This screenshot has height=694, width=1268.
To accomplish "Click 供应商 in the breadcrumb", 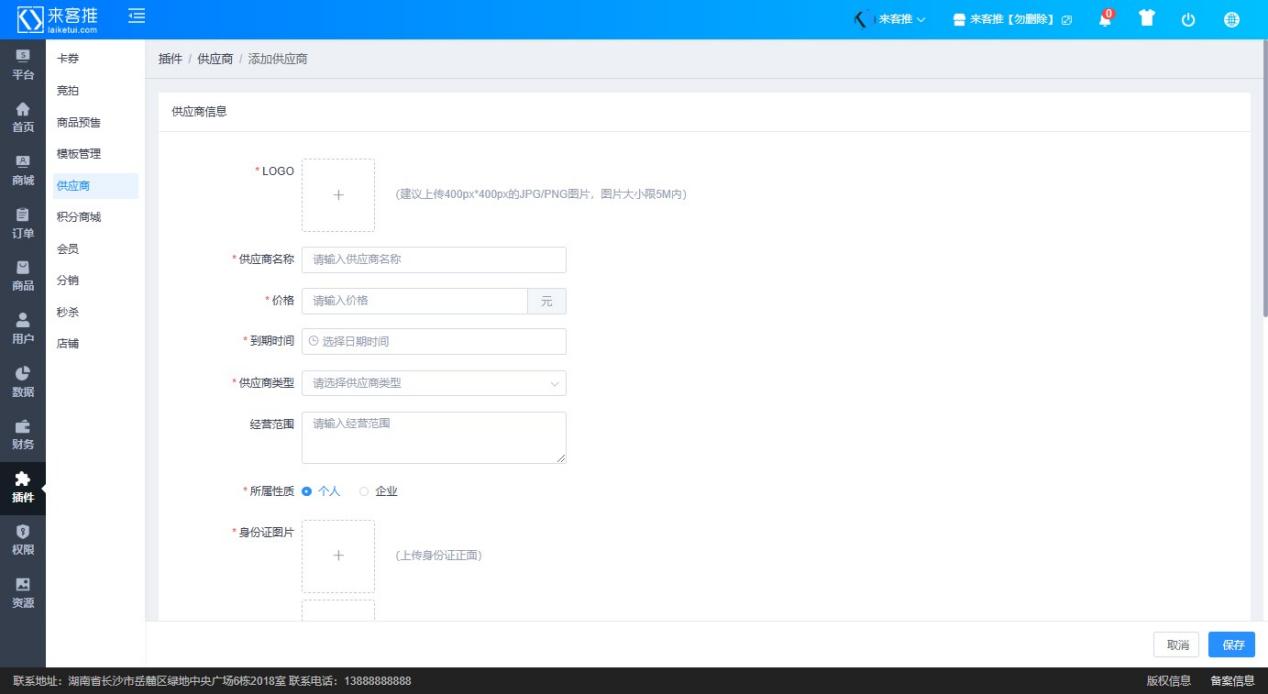I will (x=216, y=59).
